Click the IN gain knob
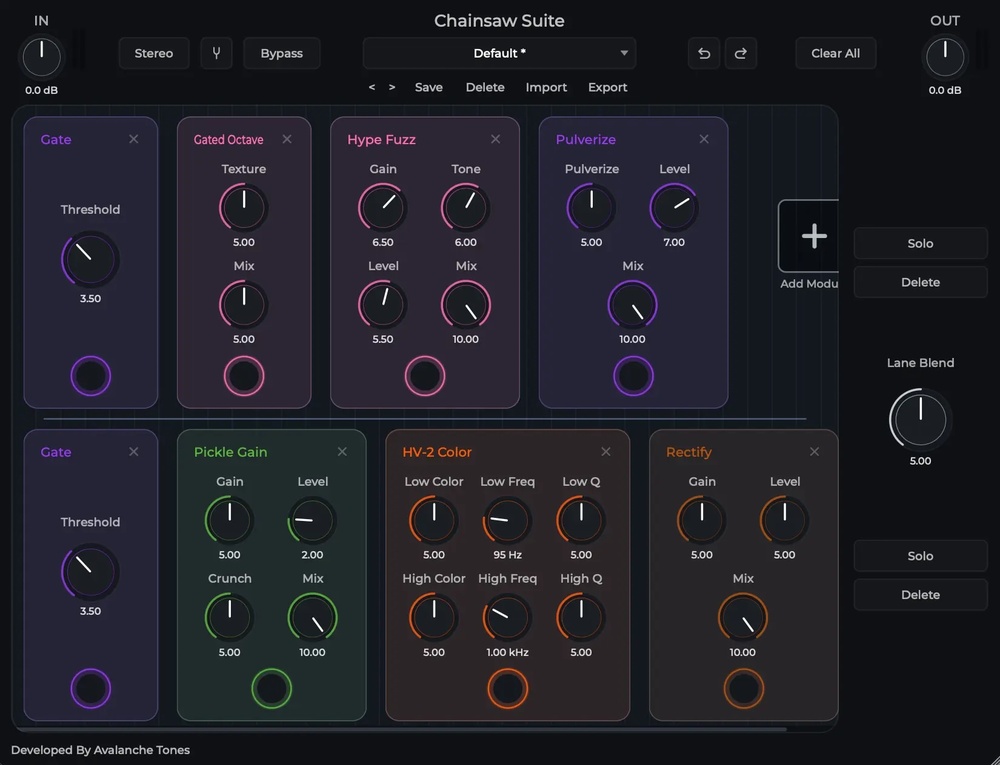The height and width of the screenshot is (765, 1000). [x=41, y=56]
